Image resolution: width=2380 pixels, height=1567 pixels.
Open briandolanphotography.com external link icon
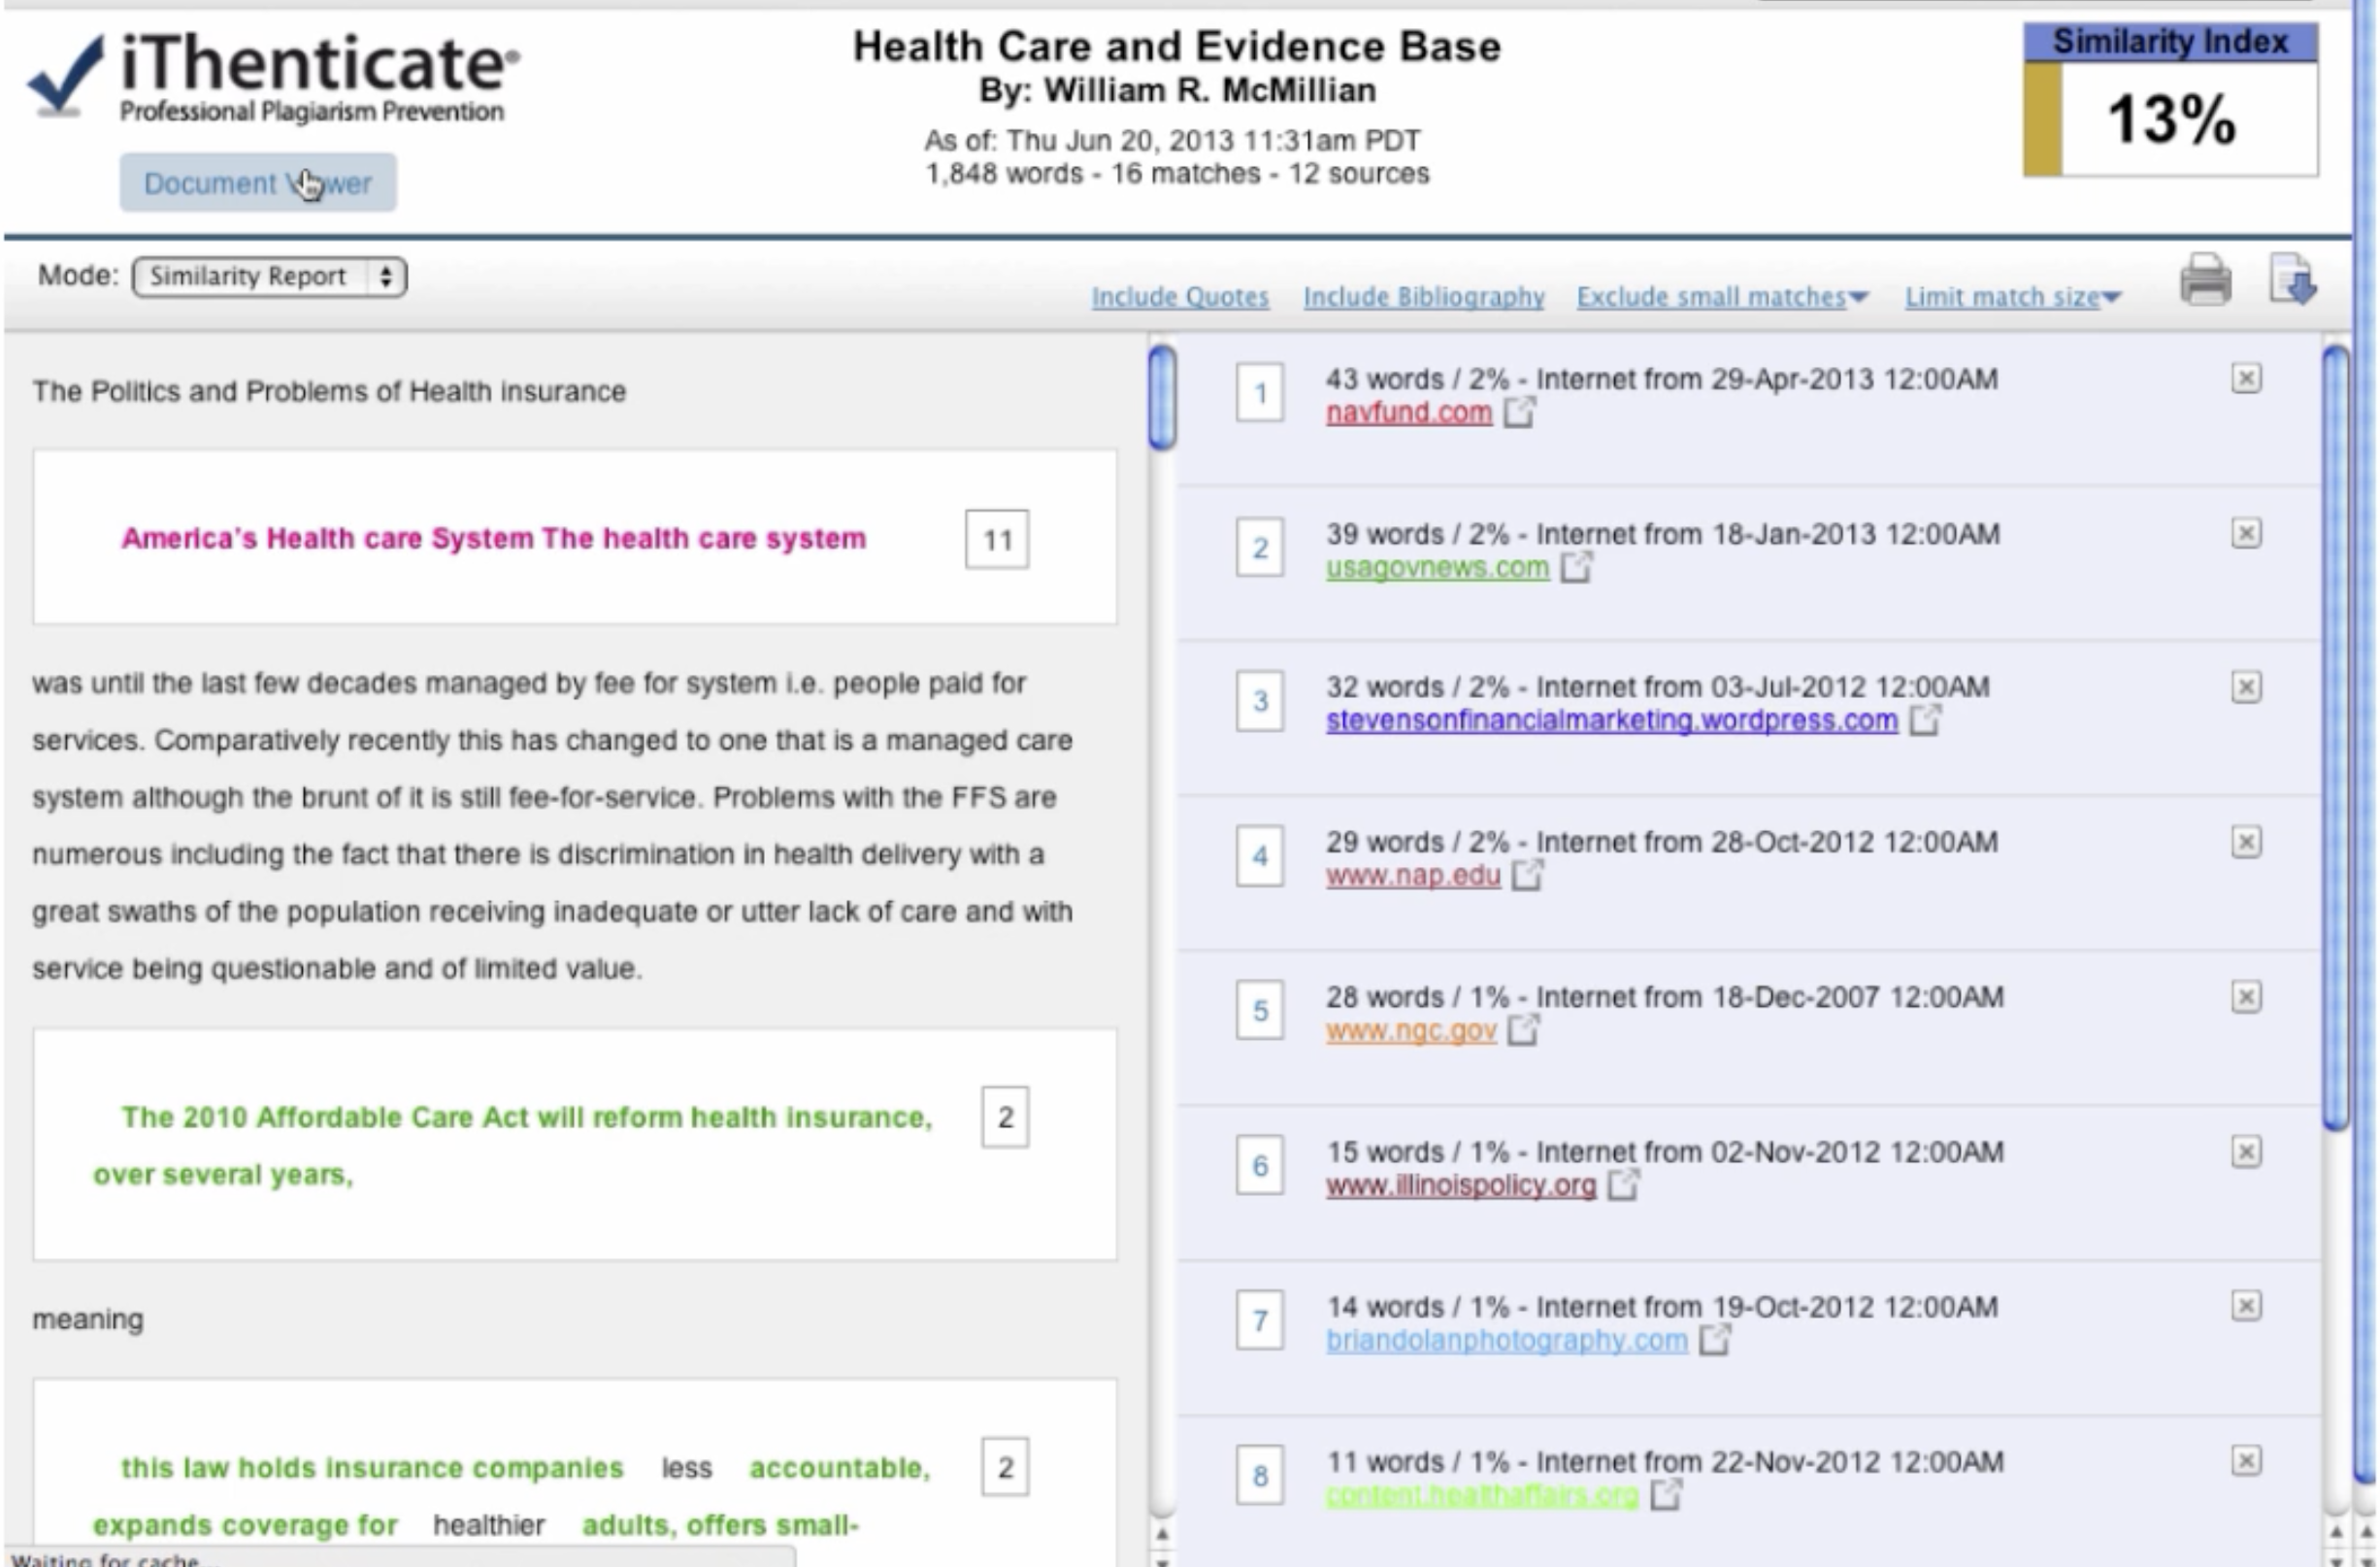[x=1714, y=1339]
